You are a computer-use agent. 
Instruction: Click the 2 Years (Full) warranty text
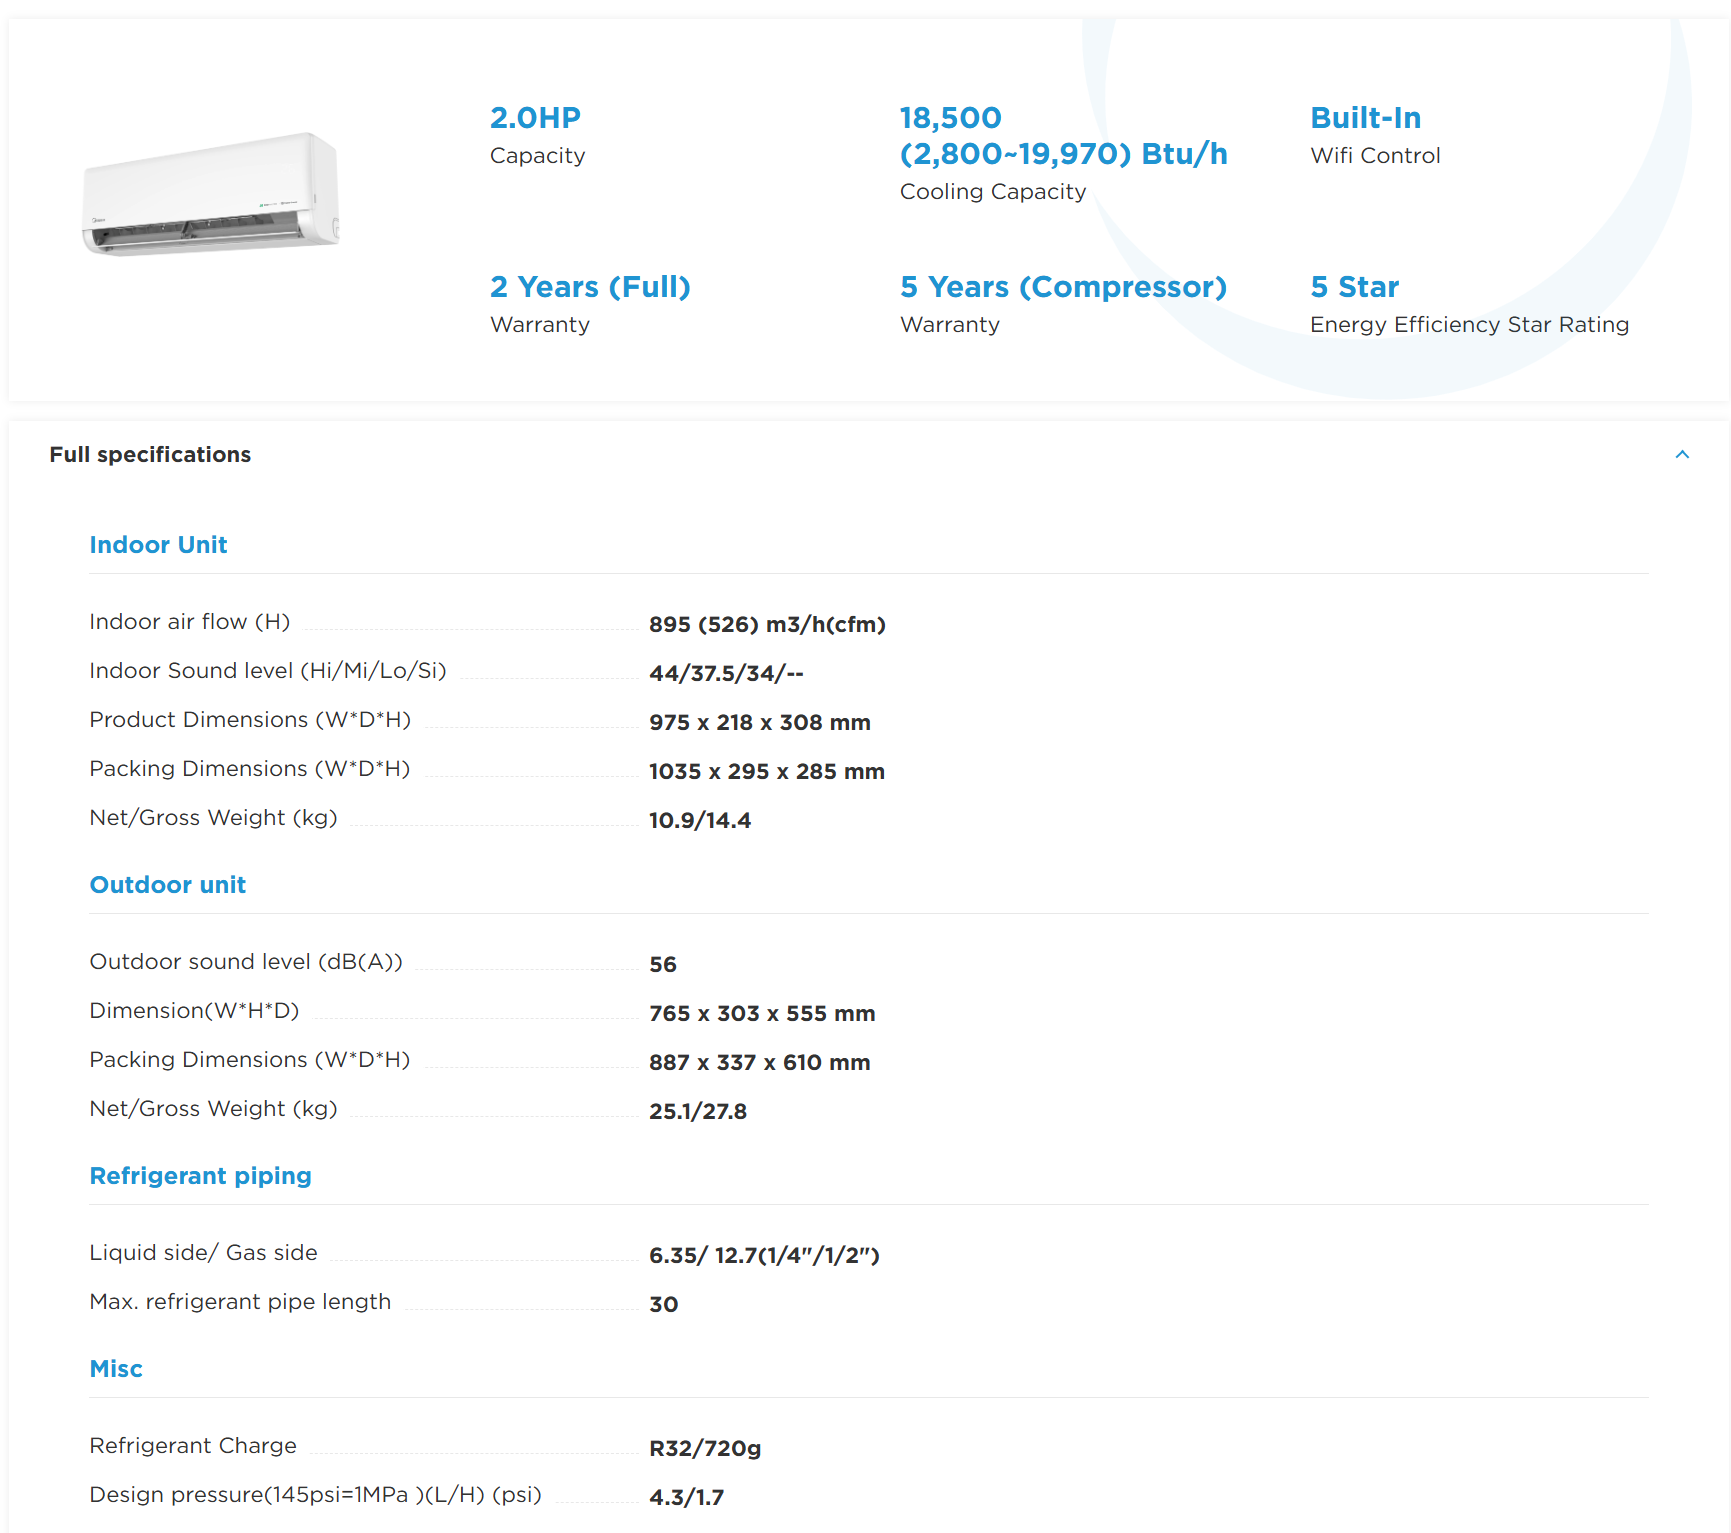click(x=590, y=304)
